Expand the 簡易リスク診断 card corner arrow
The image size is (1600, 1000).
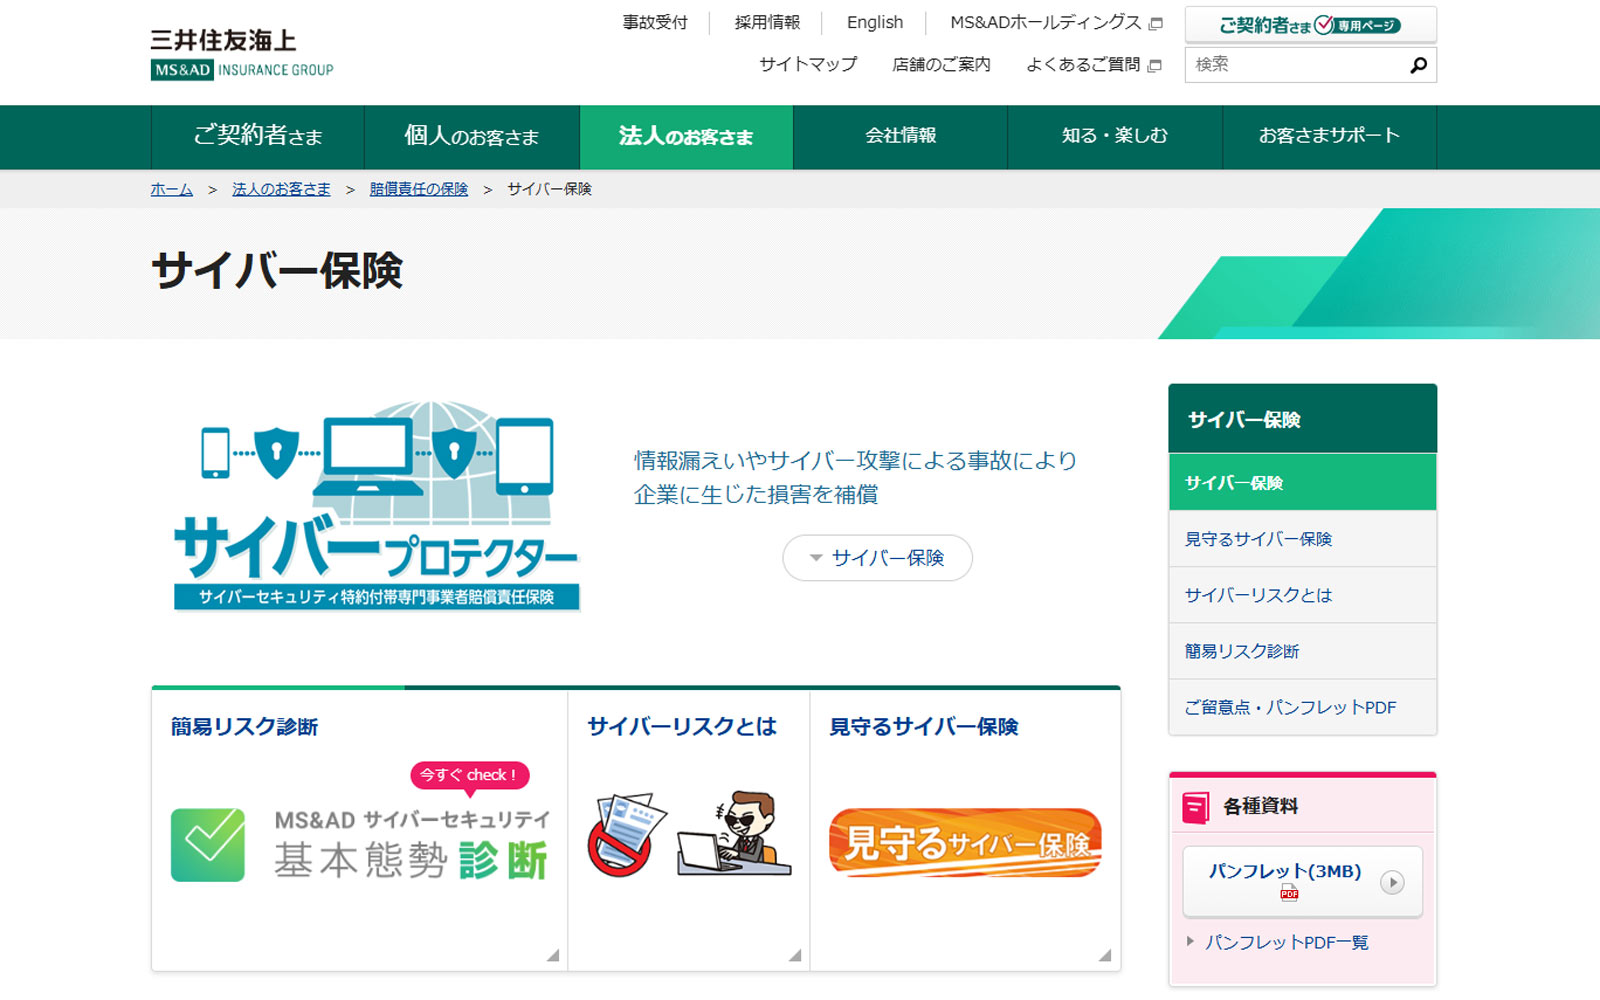tap(553, 955)
